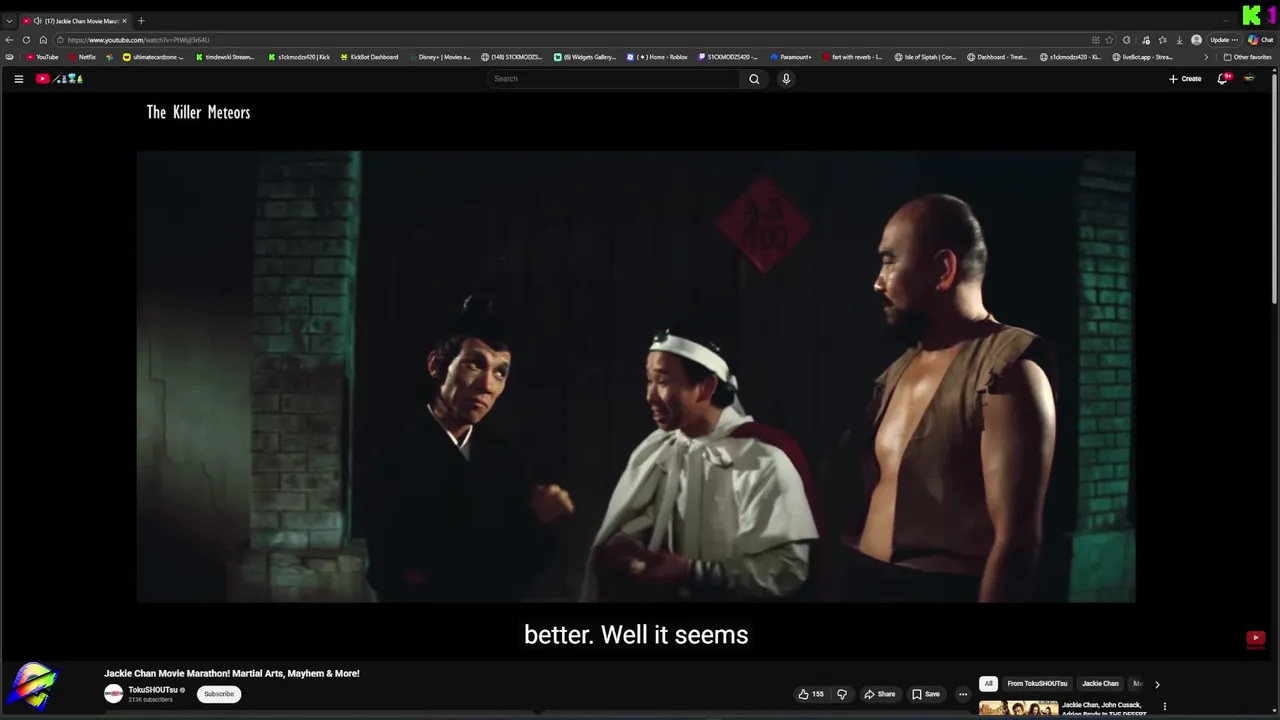
Task: Open Disney+ Movies bookmark
Action: 440,57
